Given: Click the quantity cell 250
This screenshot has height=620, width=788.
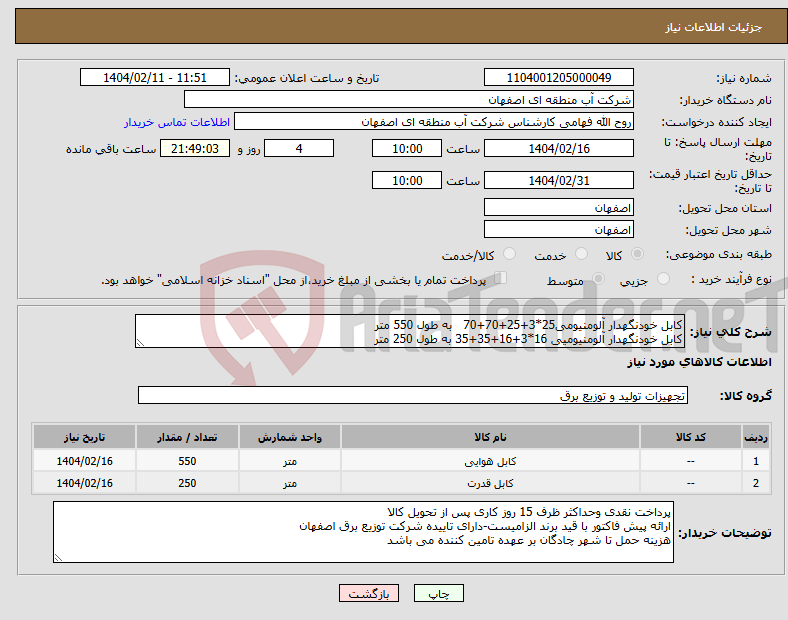Looking at the screenshot, I should tap(187, 483).
